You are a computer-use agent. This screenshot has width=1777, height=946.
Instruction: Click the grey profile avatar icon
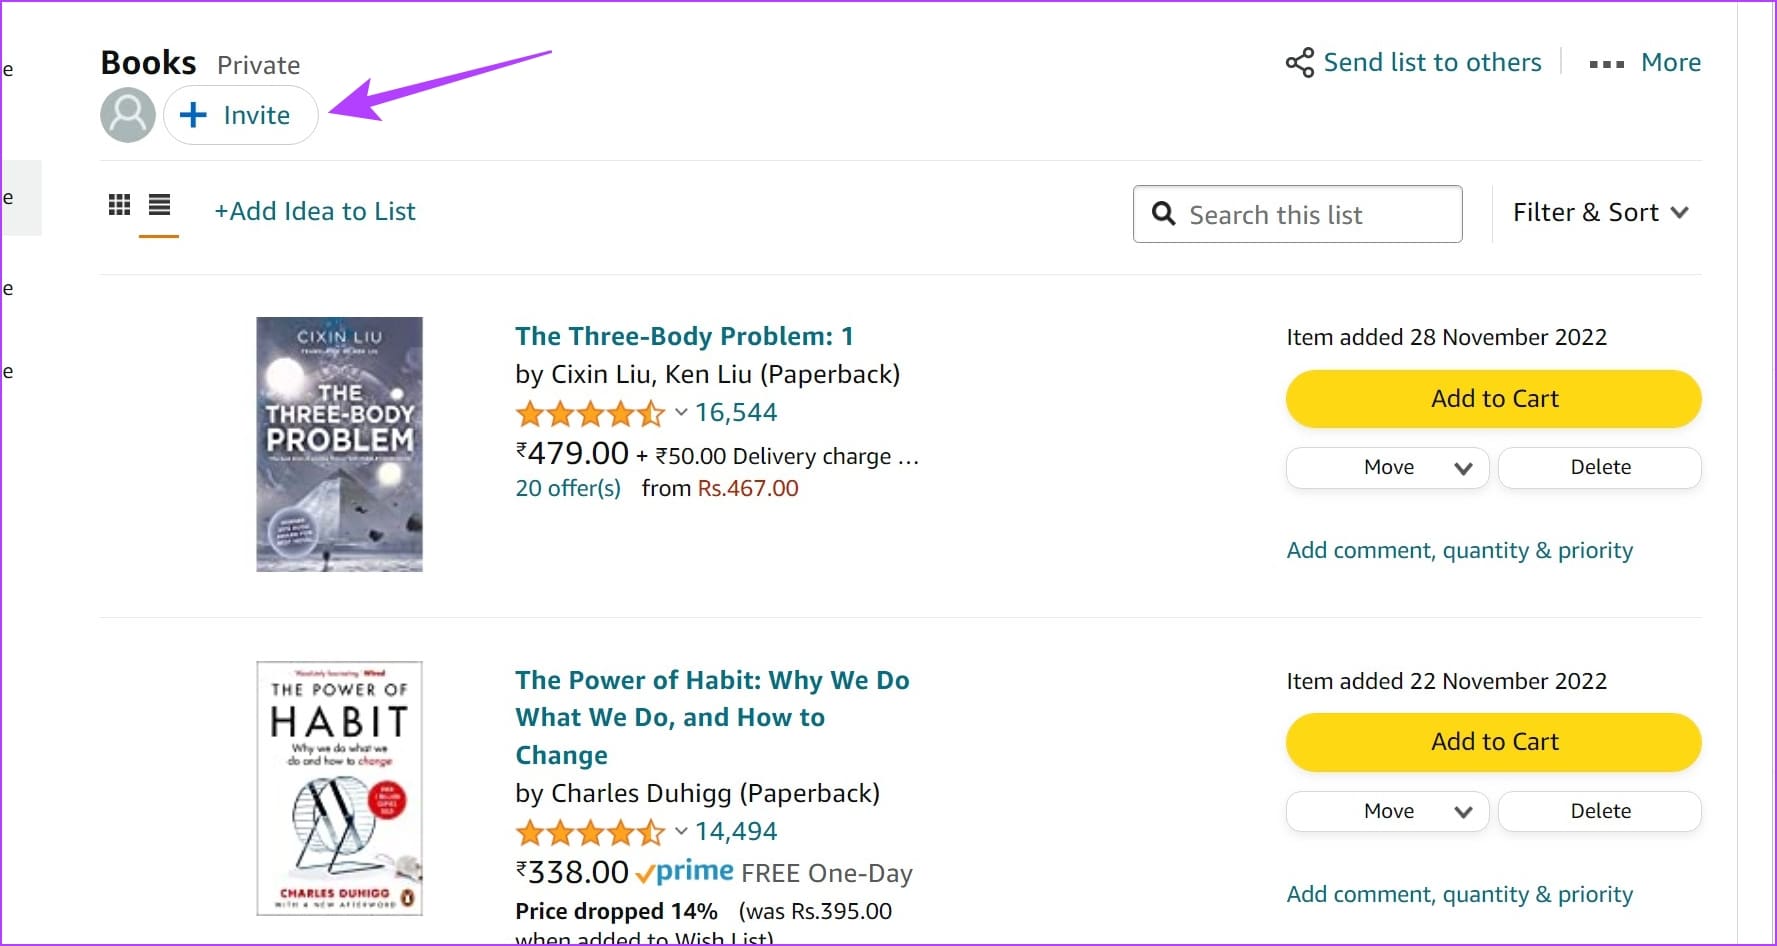point(128,115)
